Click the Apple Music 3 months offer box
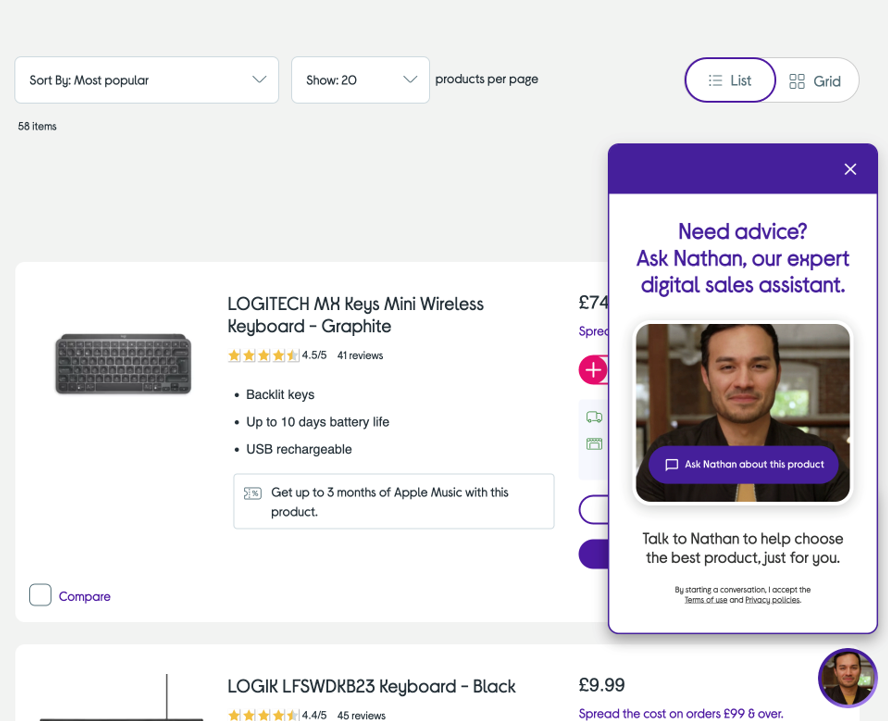Screen dimensions: 888x721 (x=394, y=501)
